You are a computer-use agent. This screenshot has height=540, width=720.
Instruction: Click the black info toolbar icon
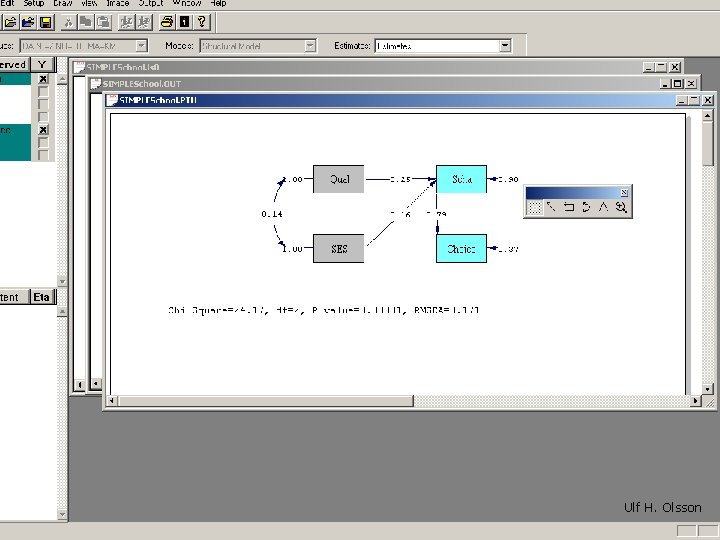pyautogui.click(x=184, y=22)
